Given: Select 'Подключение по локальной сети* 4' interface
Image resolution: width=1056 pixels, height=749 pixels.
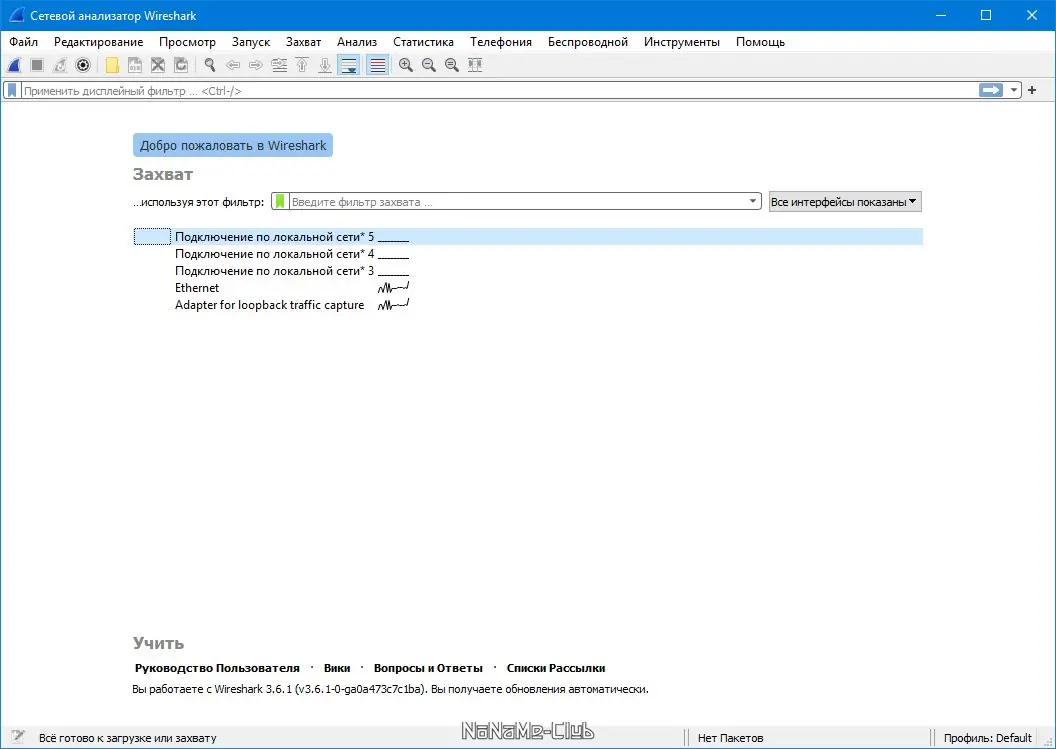Looking at the screenshot, I should point(528,254).
